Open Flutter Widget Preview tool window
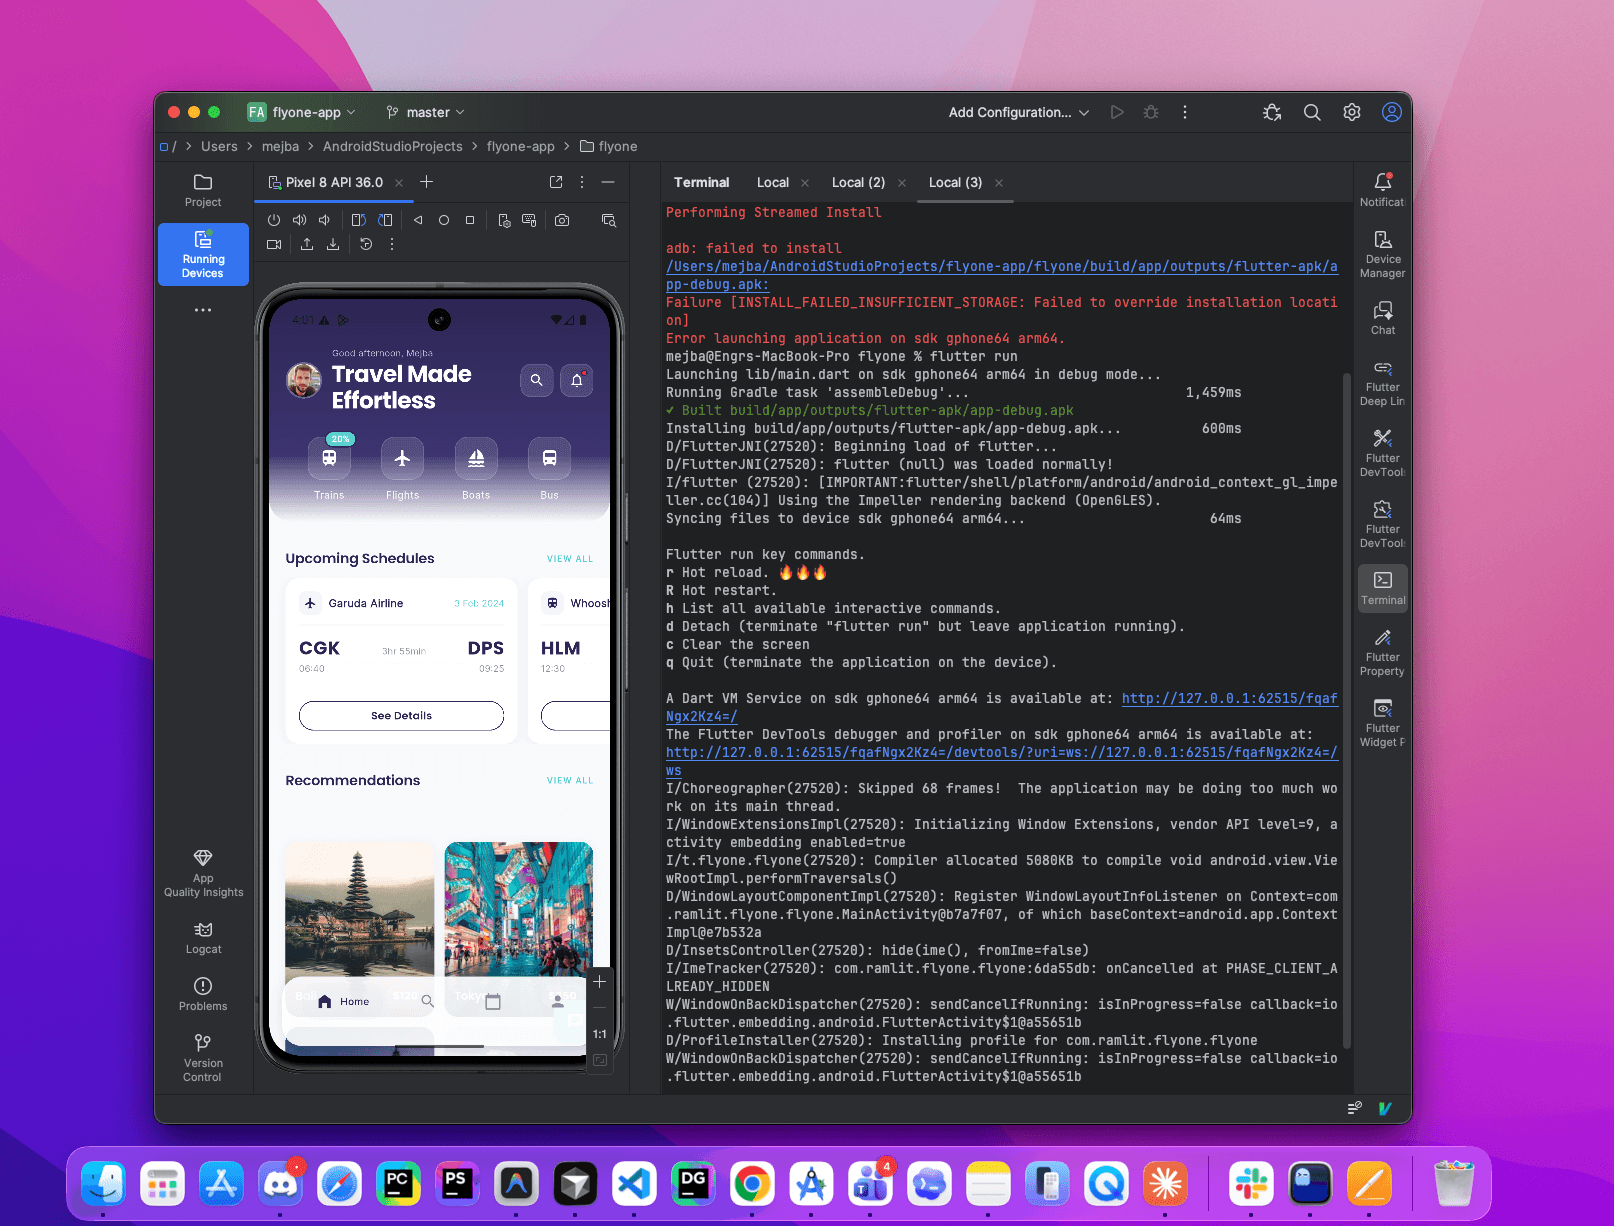This screenshot has height=1226, width=1614. (x=1383, y=724)
